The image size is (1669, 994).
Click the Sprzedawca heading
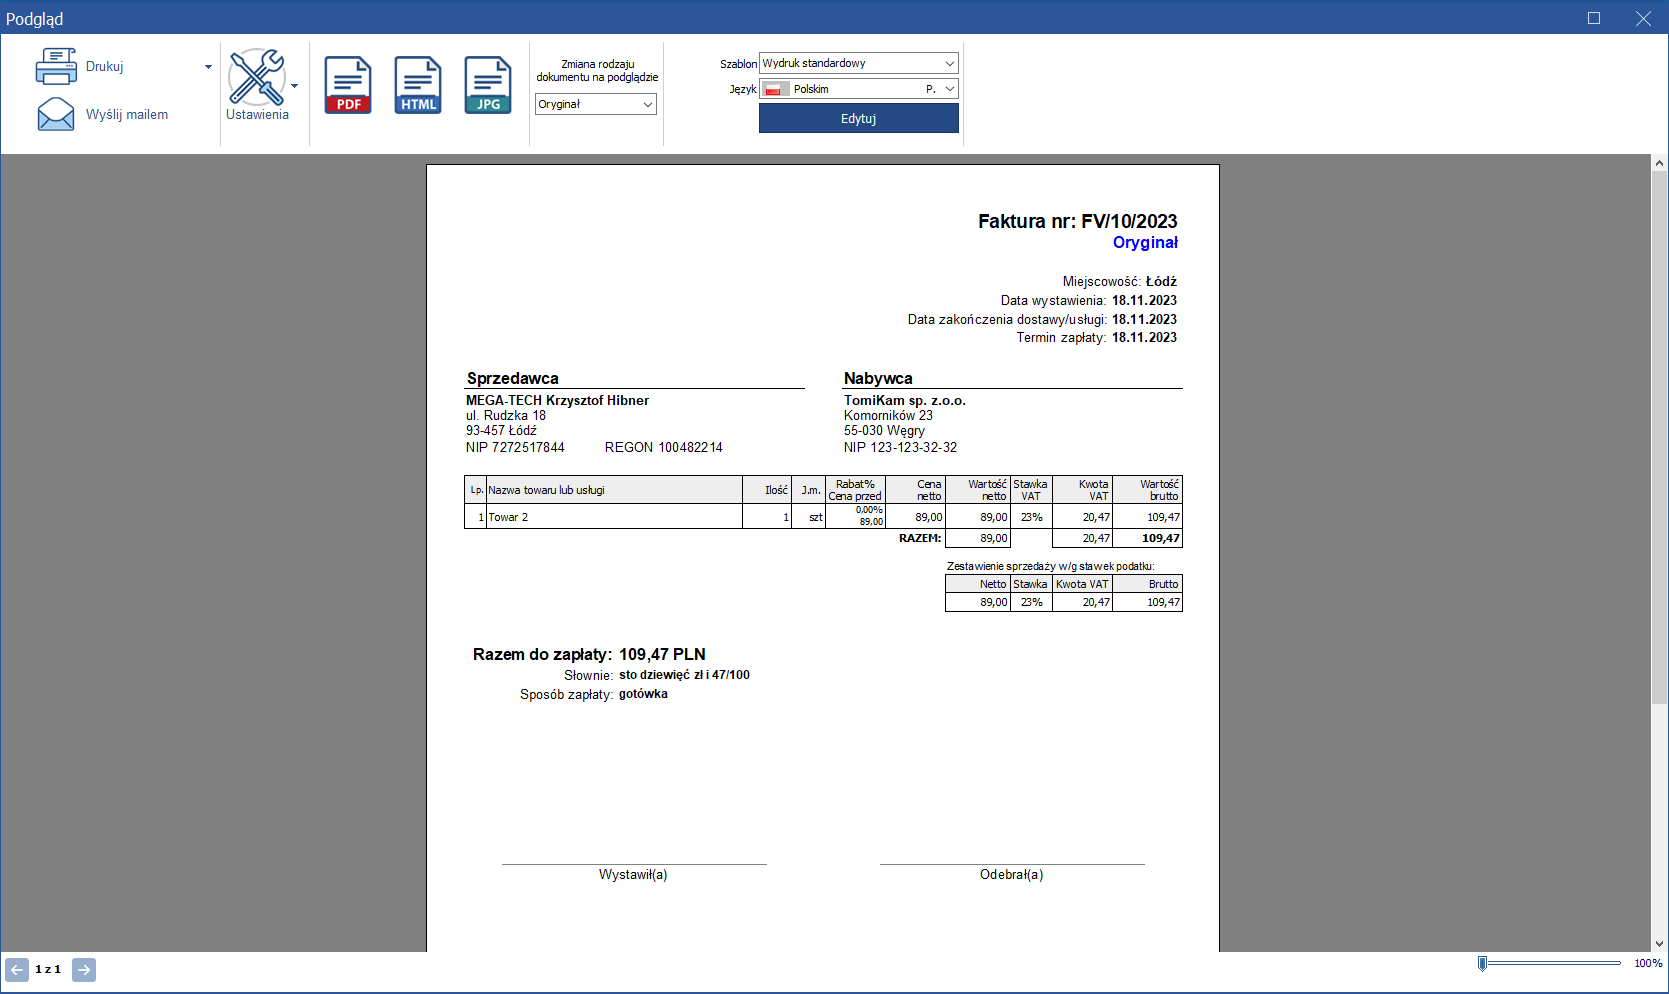click(x=513, y=378)
